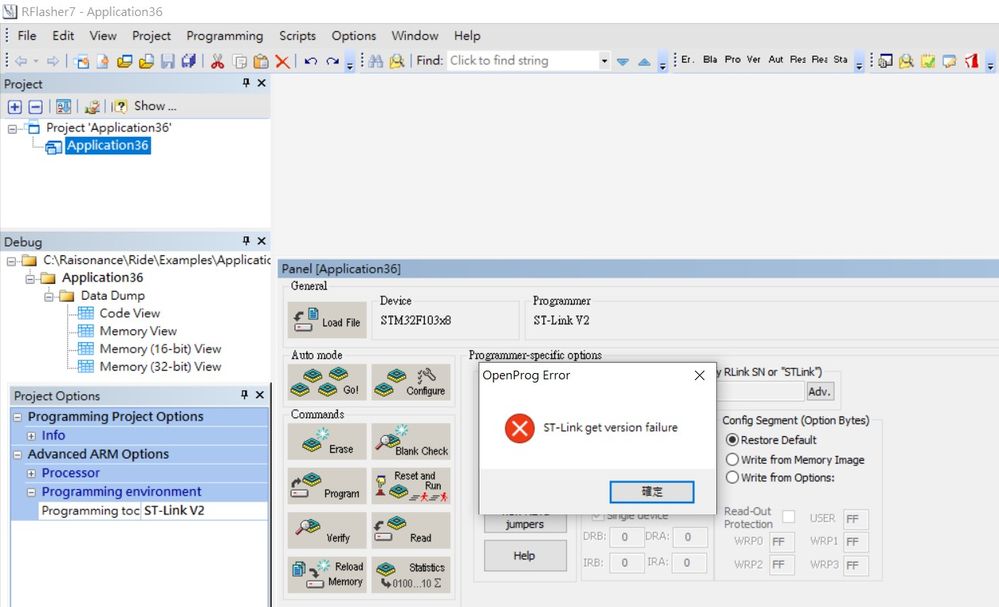Collapse the Programming environment node
The image size is (999, 607).
coord(31,492)
